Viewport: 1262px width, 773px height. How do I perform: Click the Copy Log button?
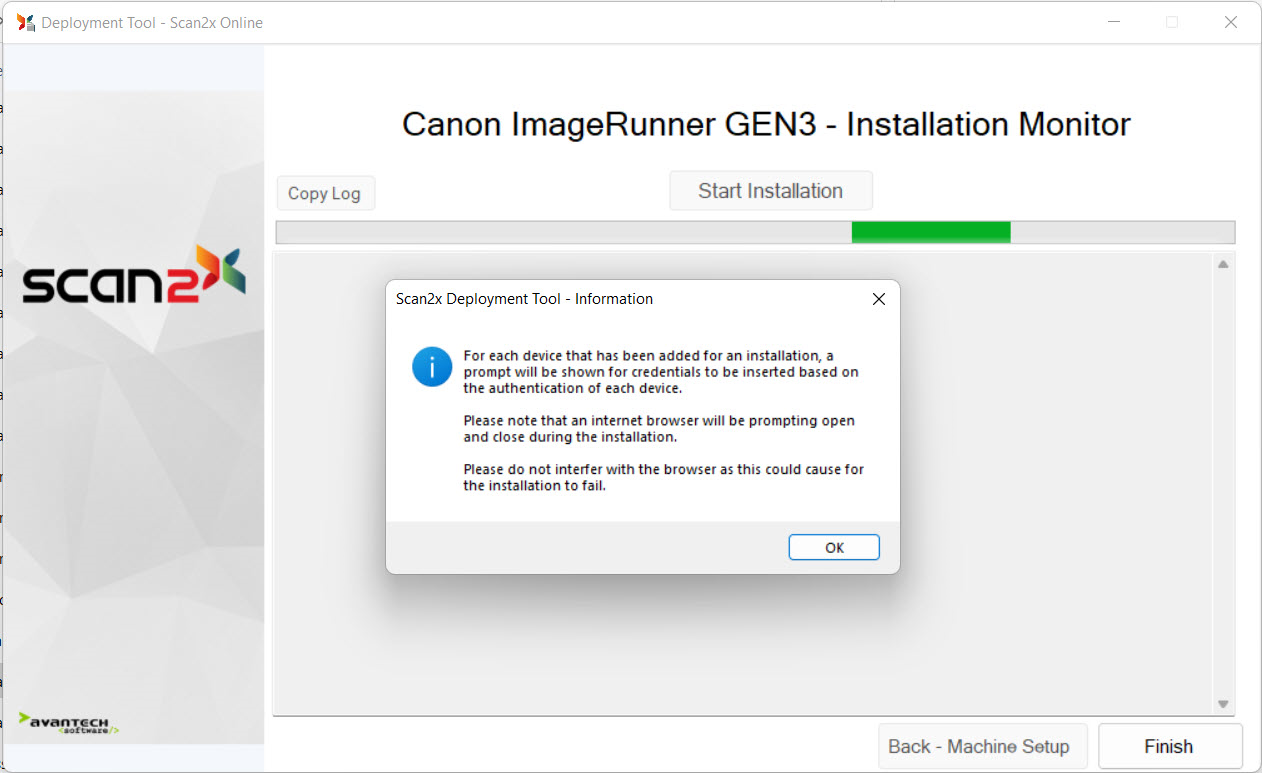tap(325, 193)
